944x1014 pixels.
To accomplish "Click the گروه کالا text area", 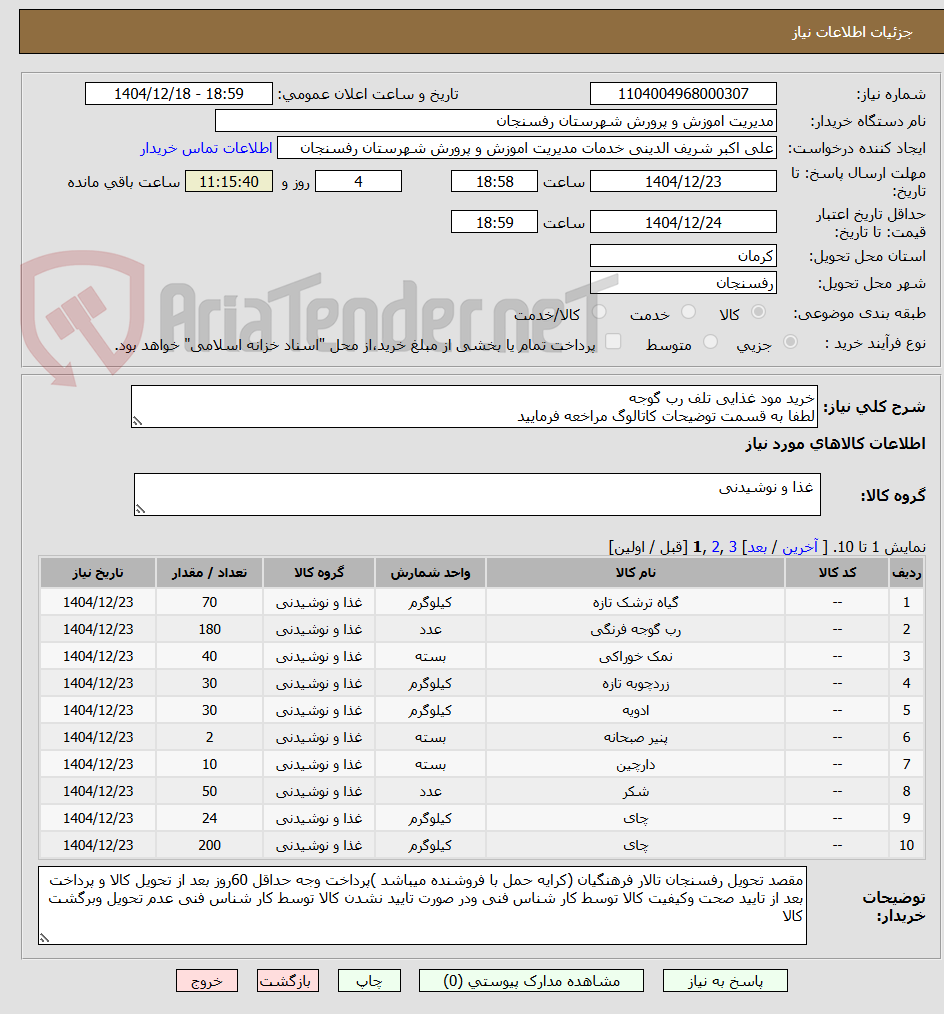I will click(477, 495).
